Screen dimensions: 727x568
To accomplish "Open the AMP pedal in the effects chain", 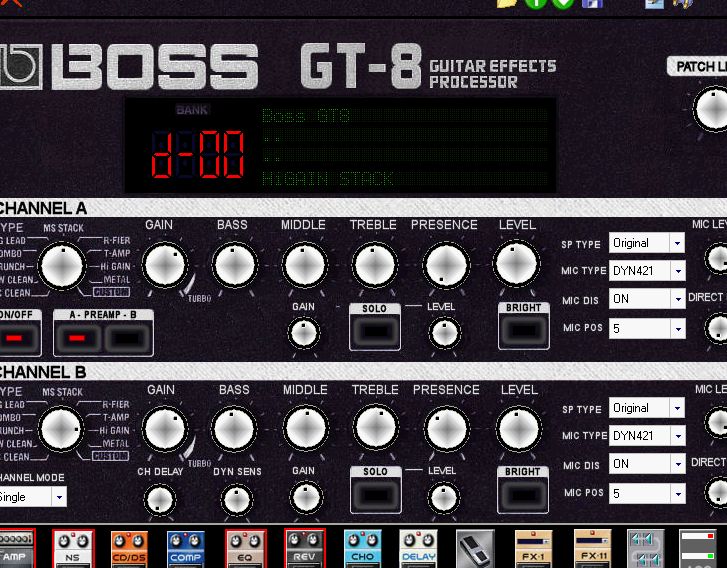I will pyautogui.click(x=17, y=549).
